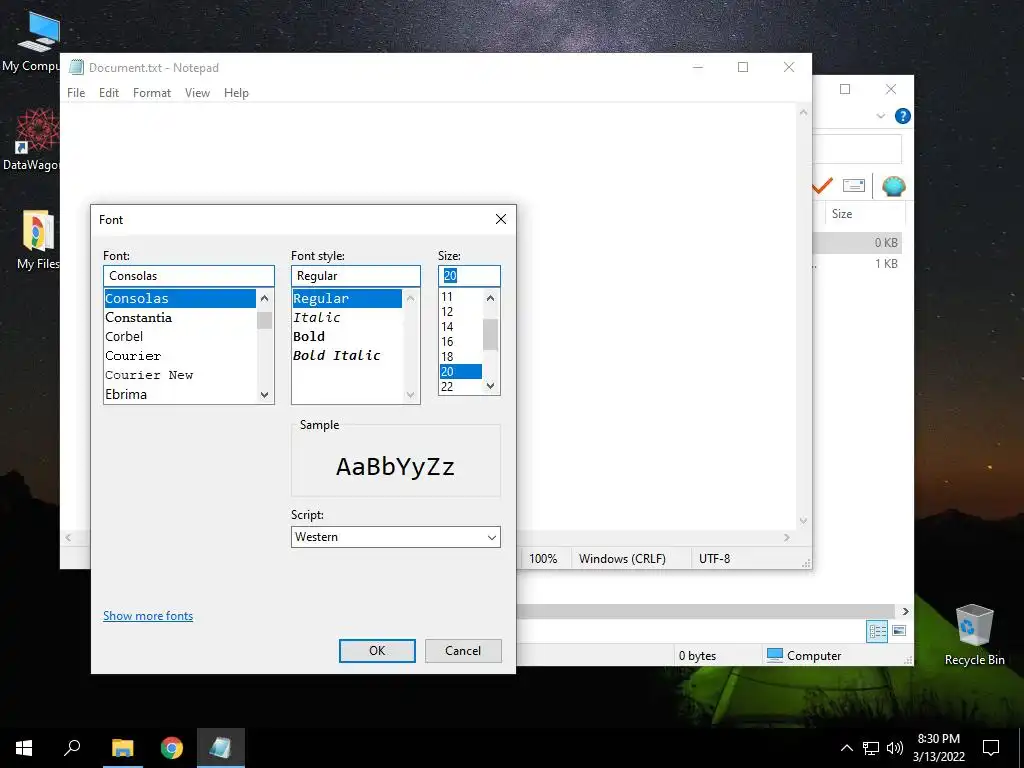The width and height of the screenshot is (1024, 768).
Task: Click font list scroll down arrow
Action: tap(264, 394)
